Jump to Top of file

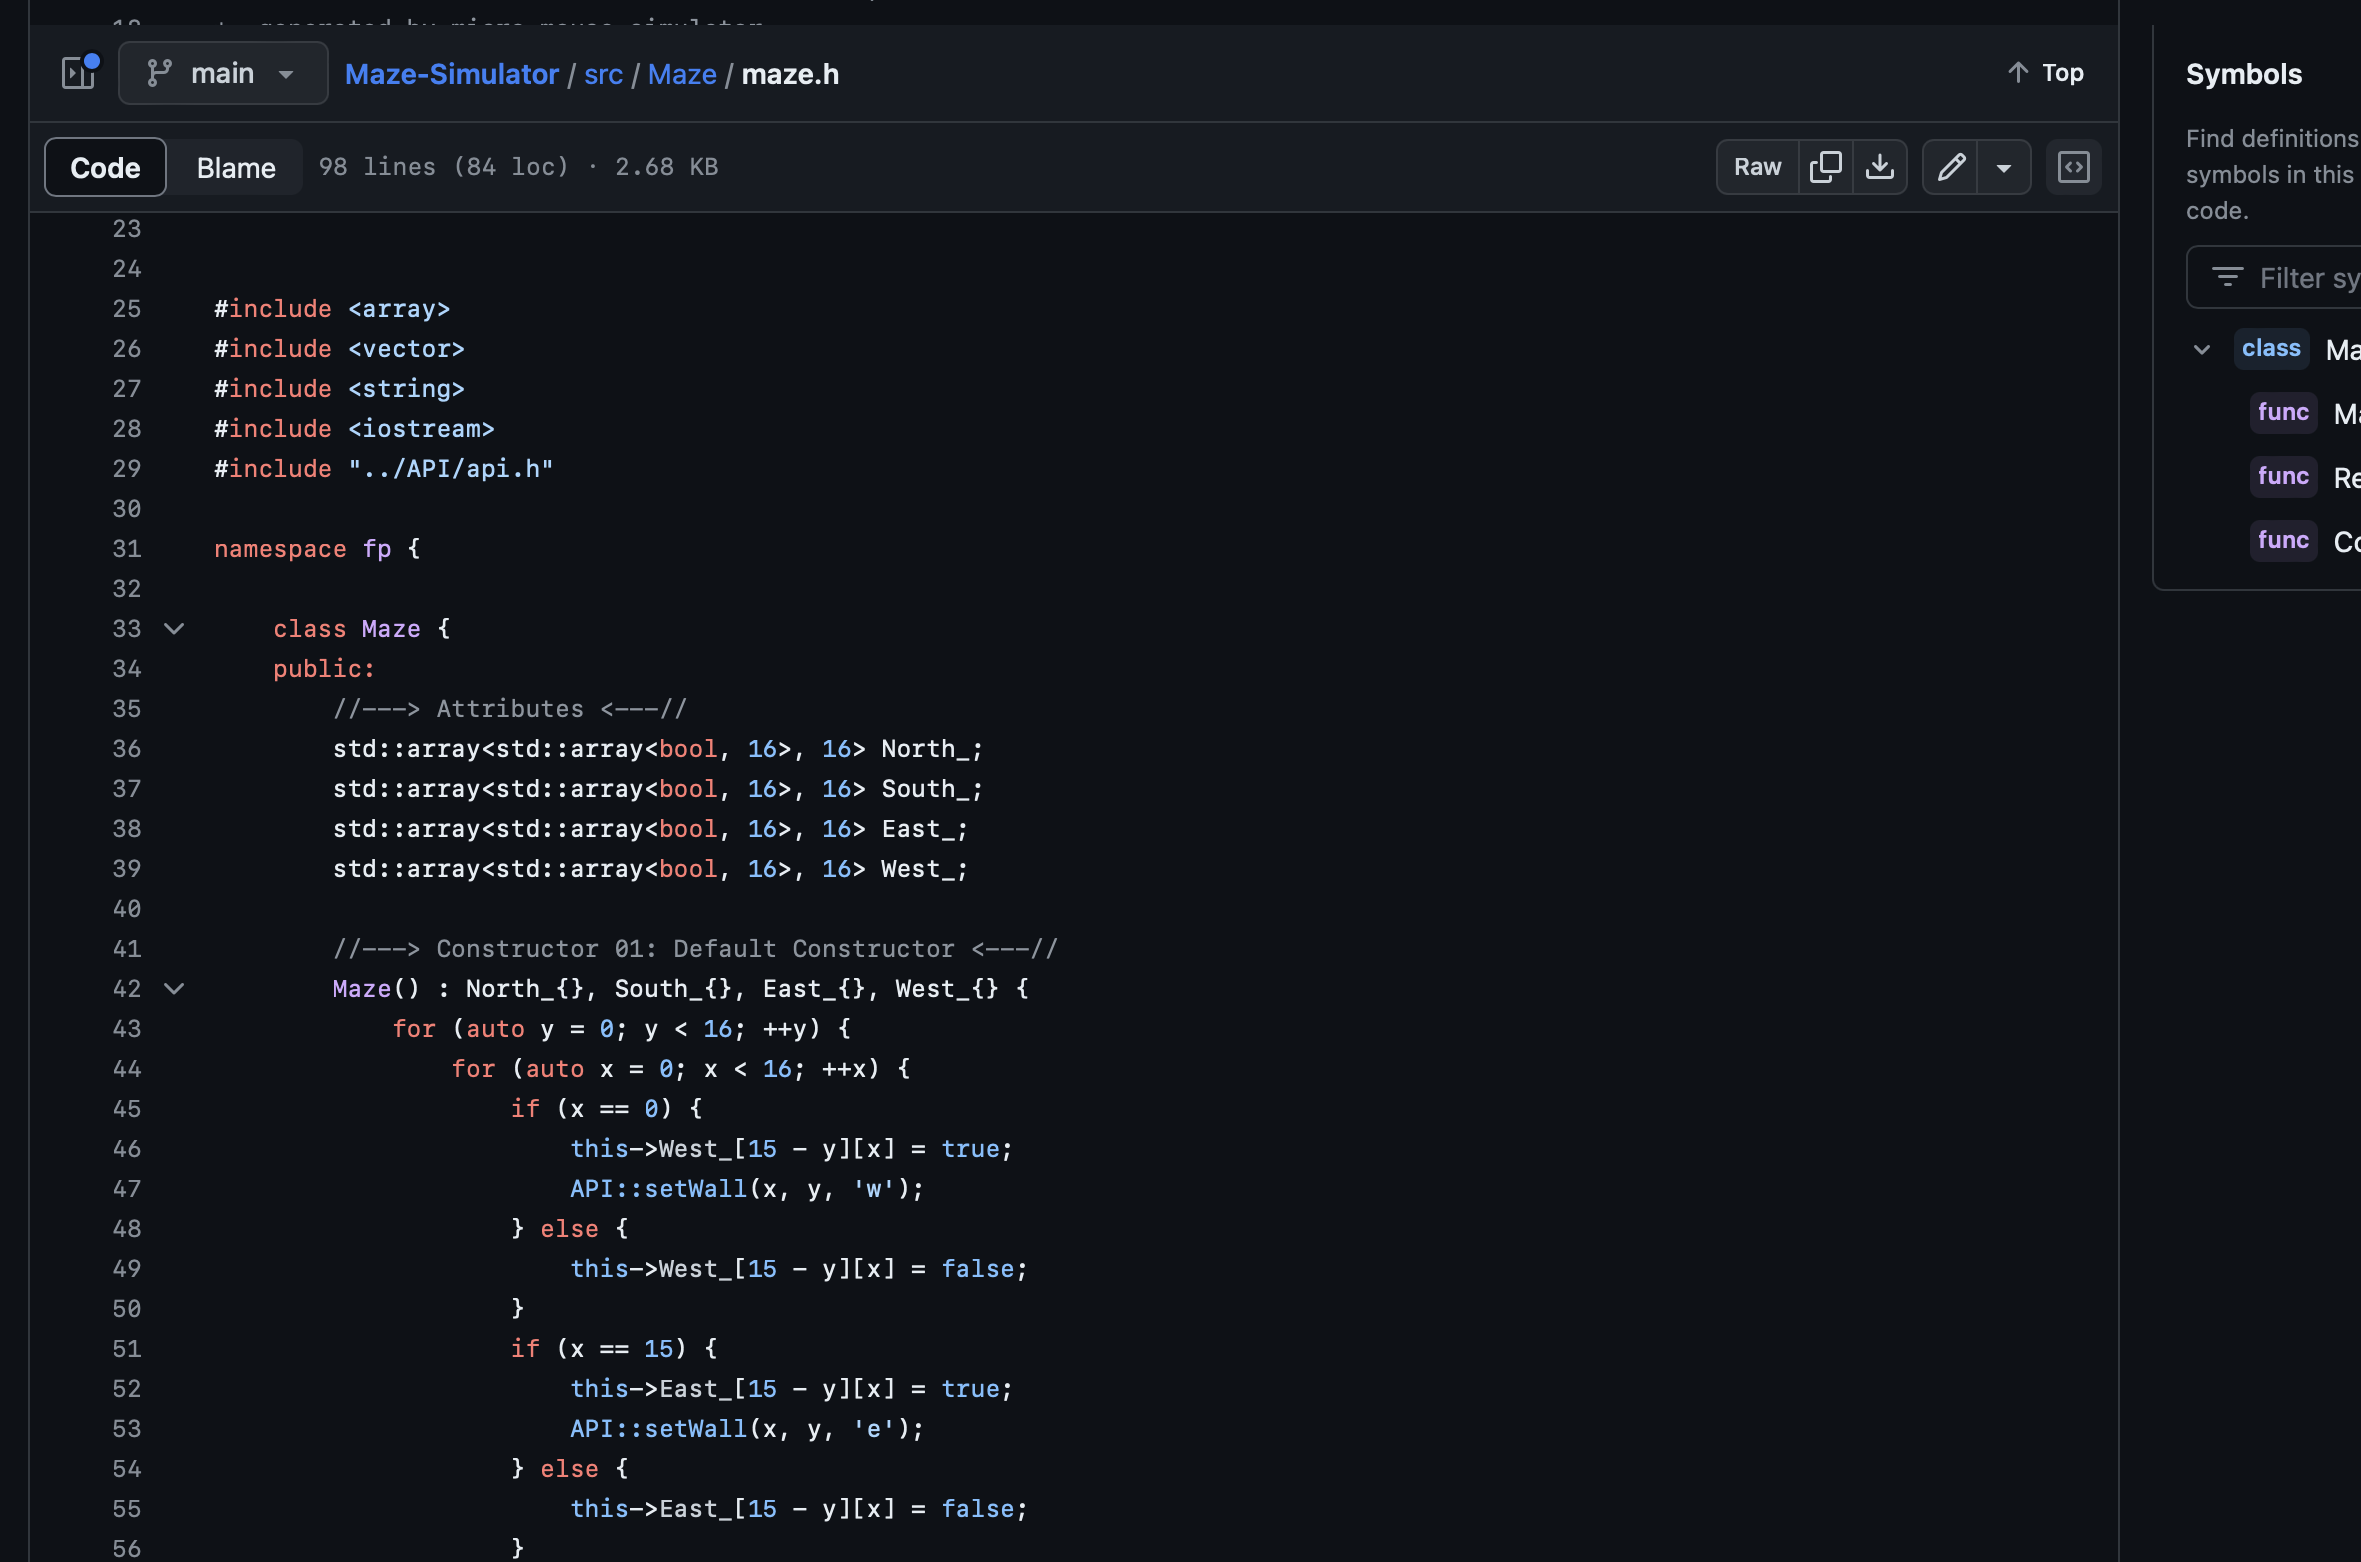pos(2046,73)
